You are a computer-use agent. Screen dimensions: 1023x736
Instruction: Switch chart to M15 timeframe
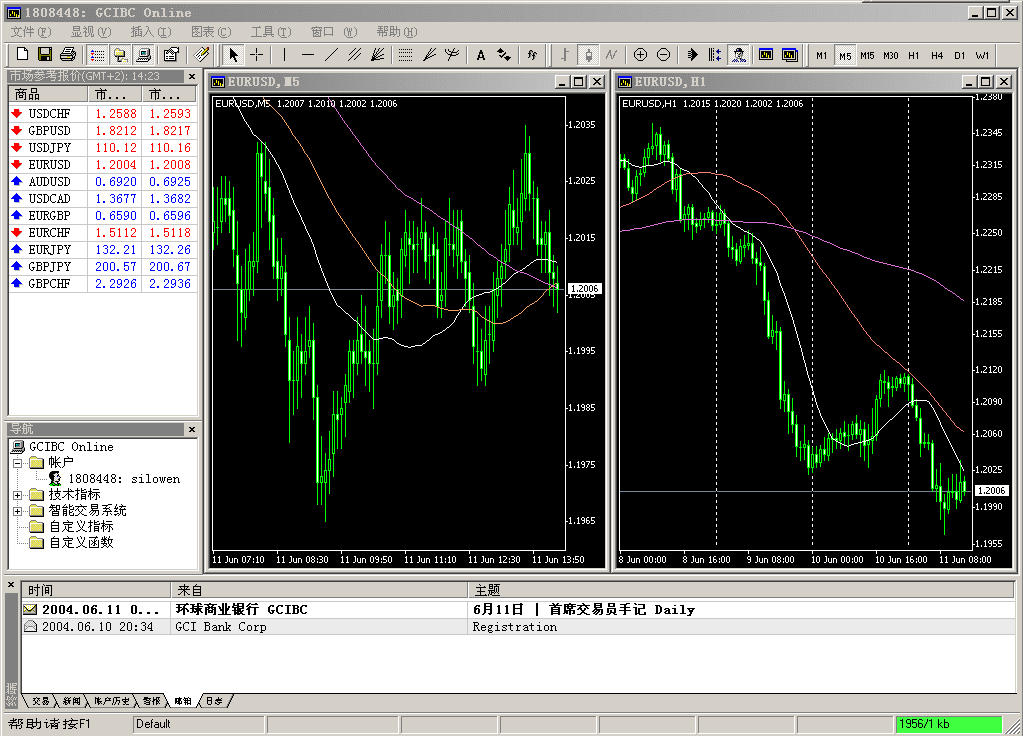point(867,55)
